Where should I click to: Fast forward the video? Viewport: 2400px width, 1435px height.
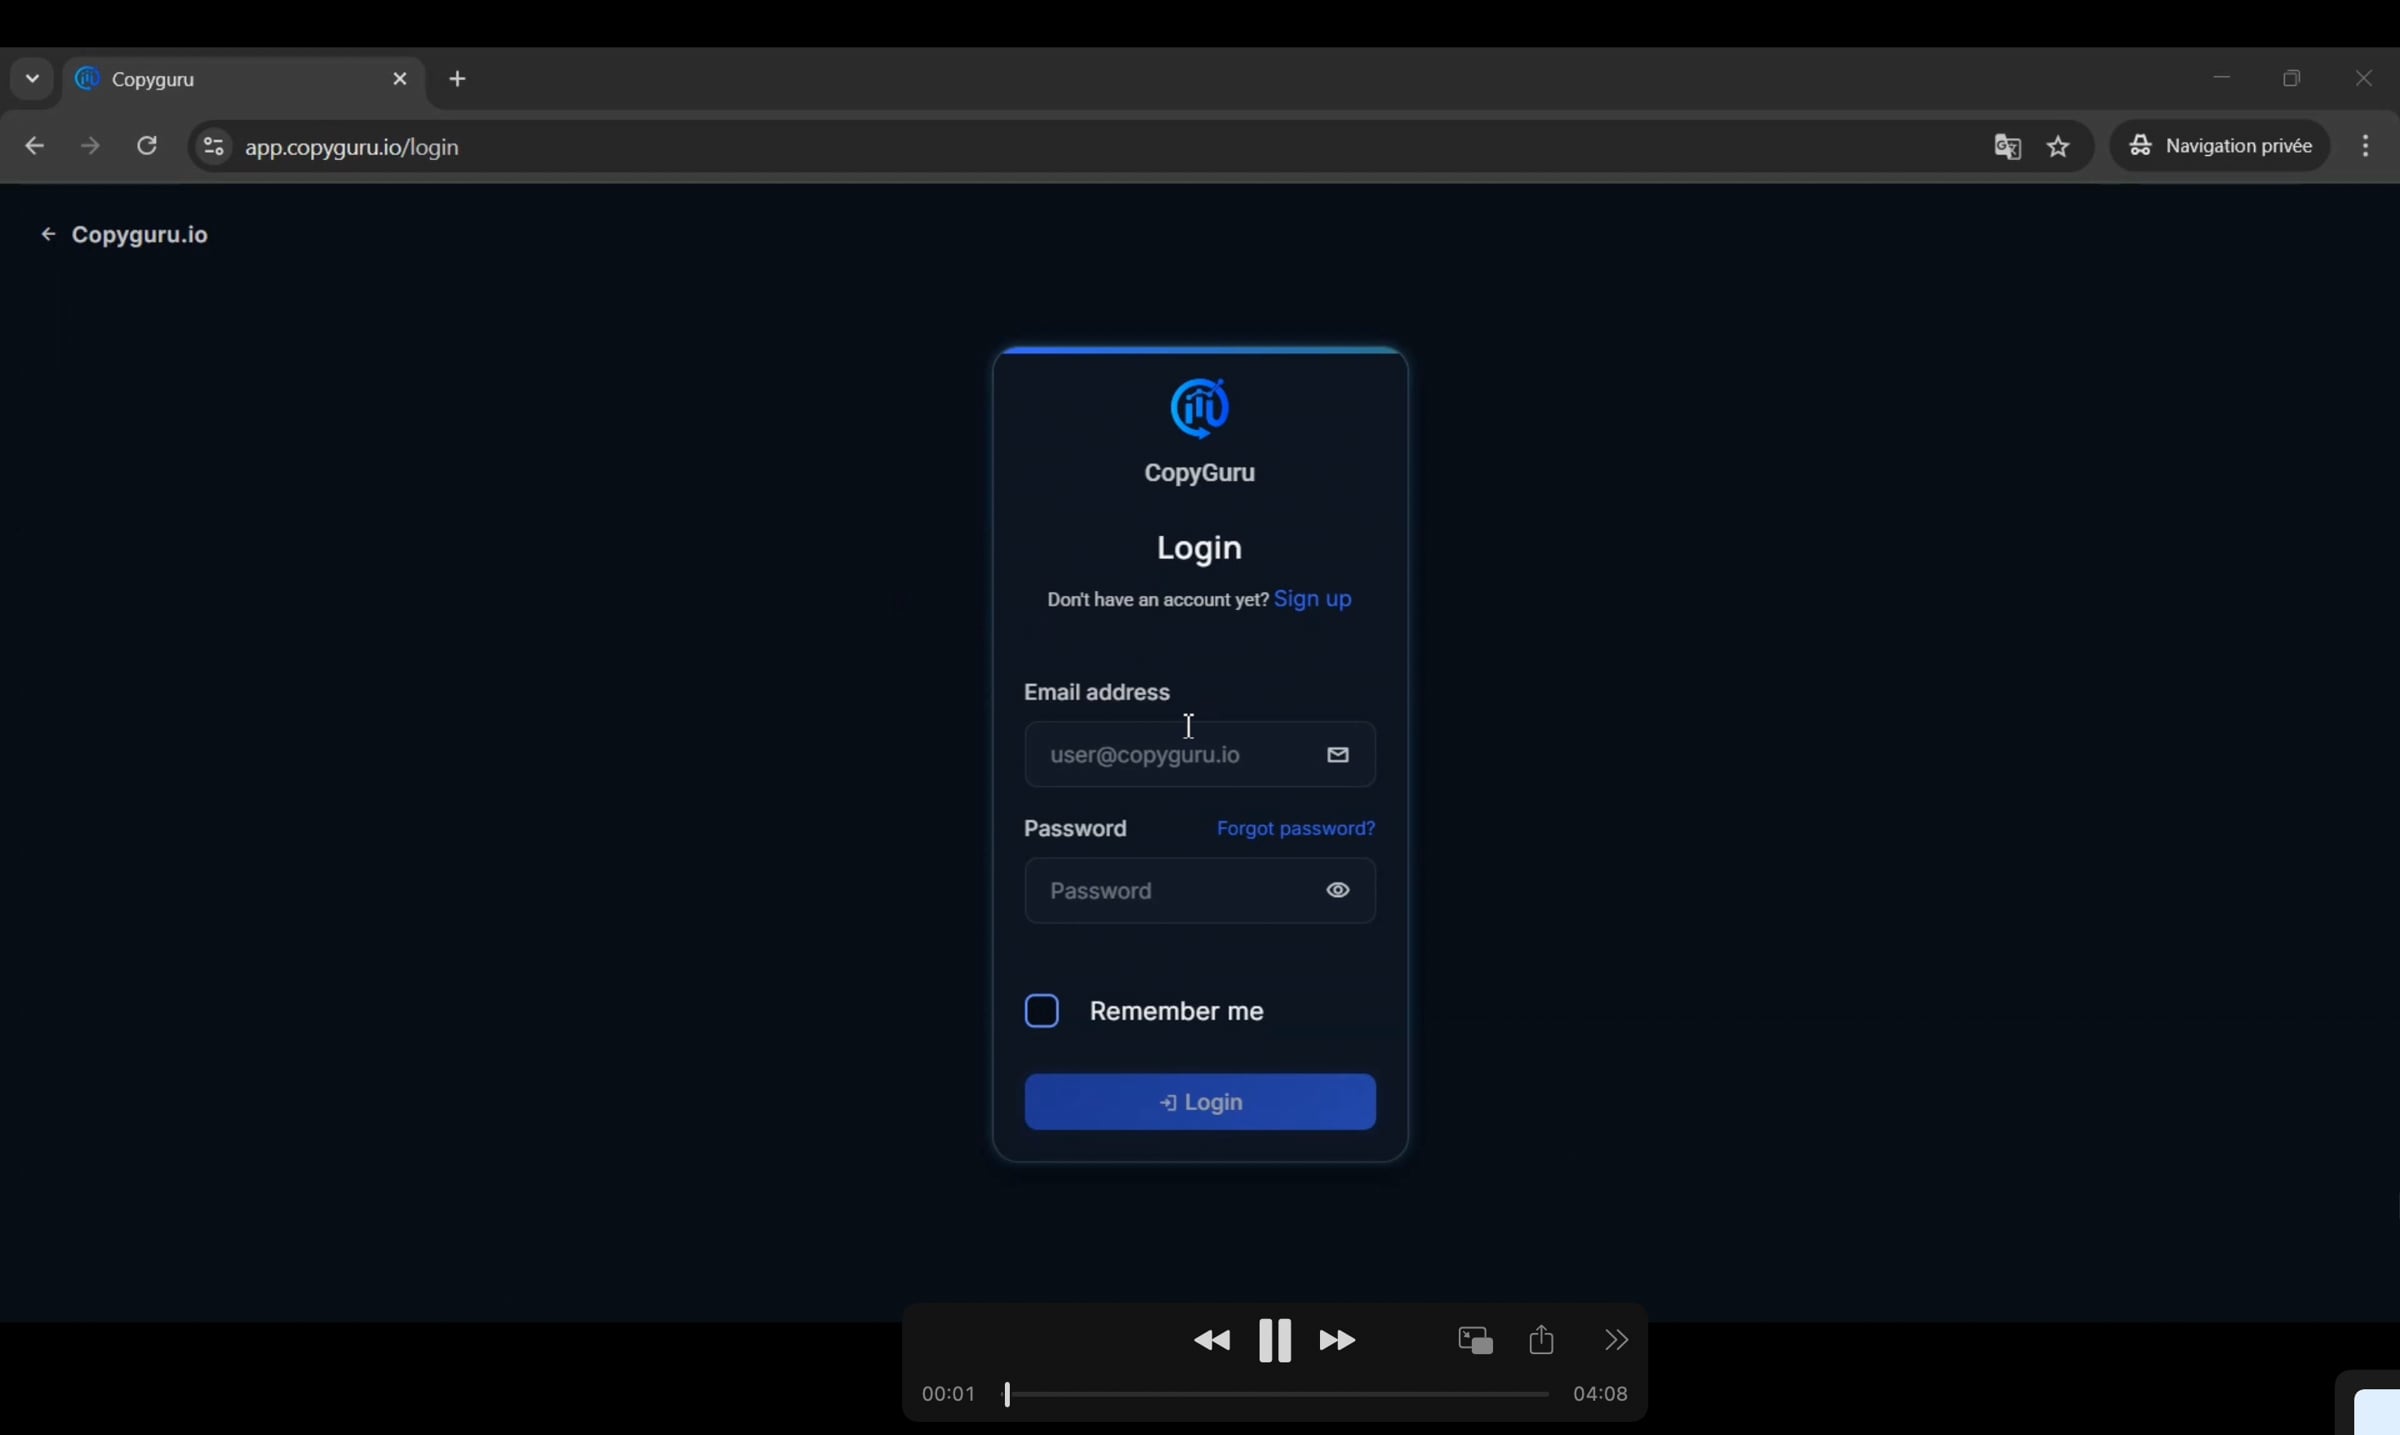(1337, 1340)
